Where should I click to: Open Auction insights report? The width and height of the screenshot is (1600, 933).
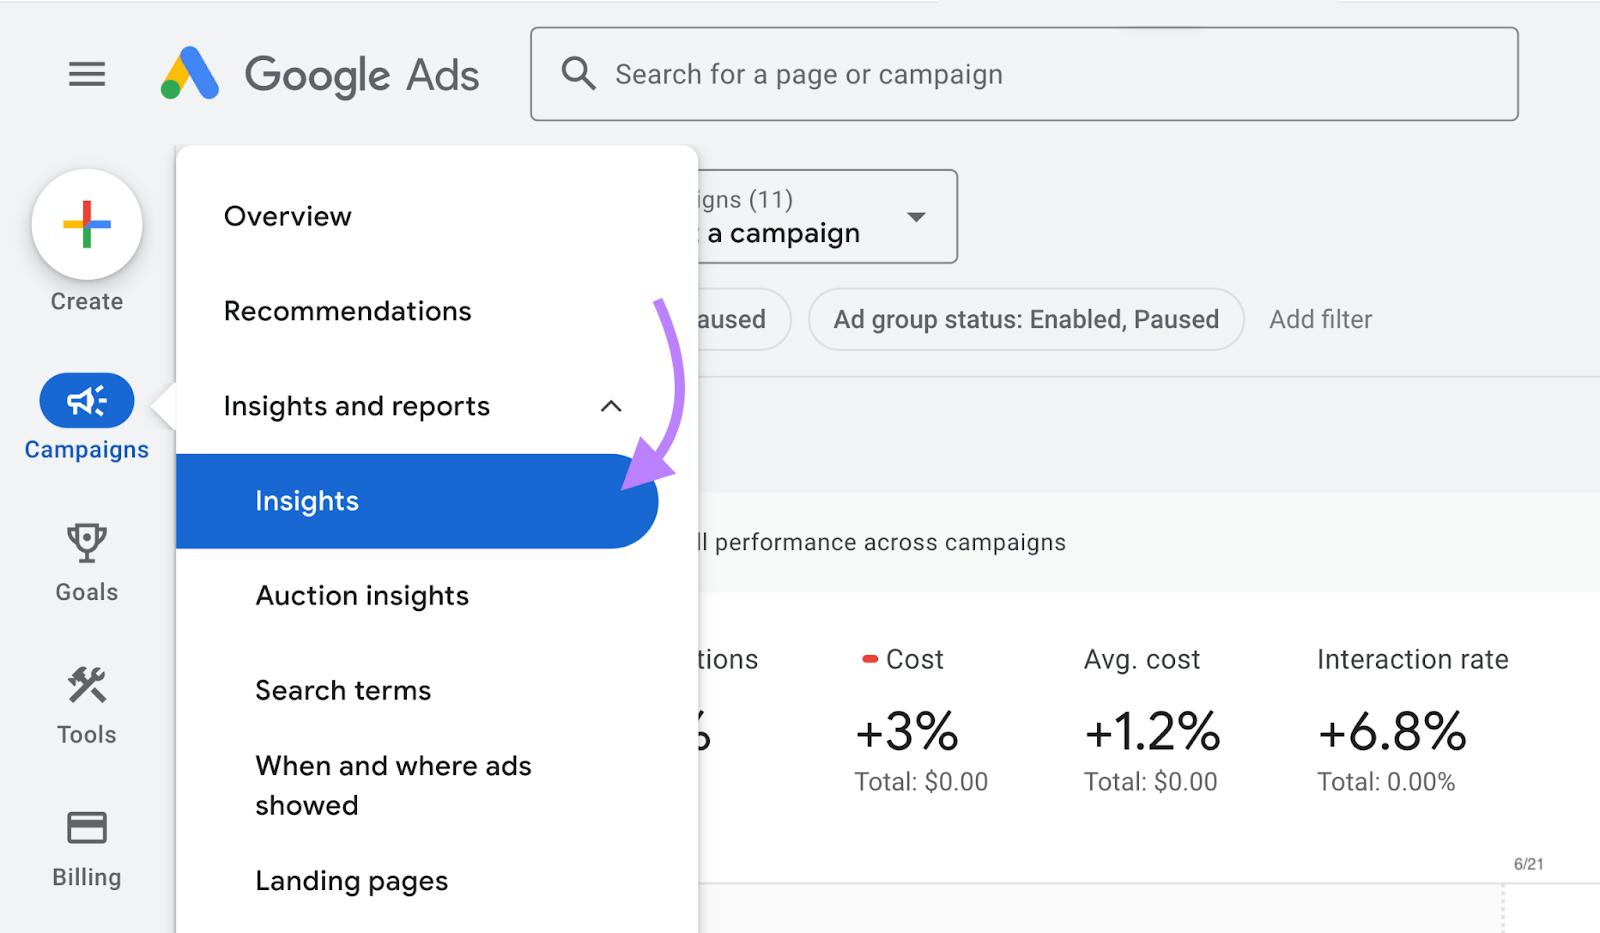(x=361, y=595)
